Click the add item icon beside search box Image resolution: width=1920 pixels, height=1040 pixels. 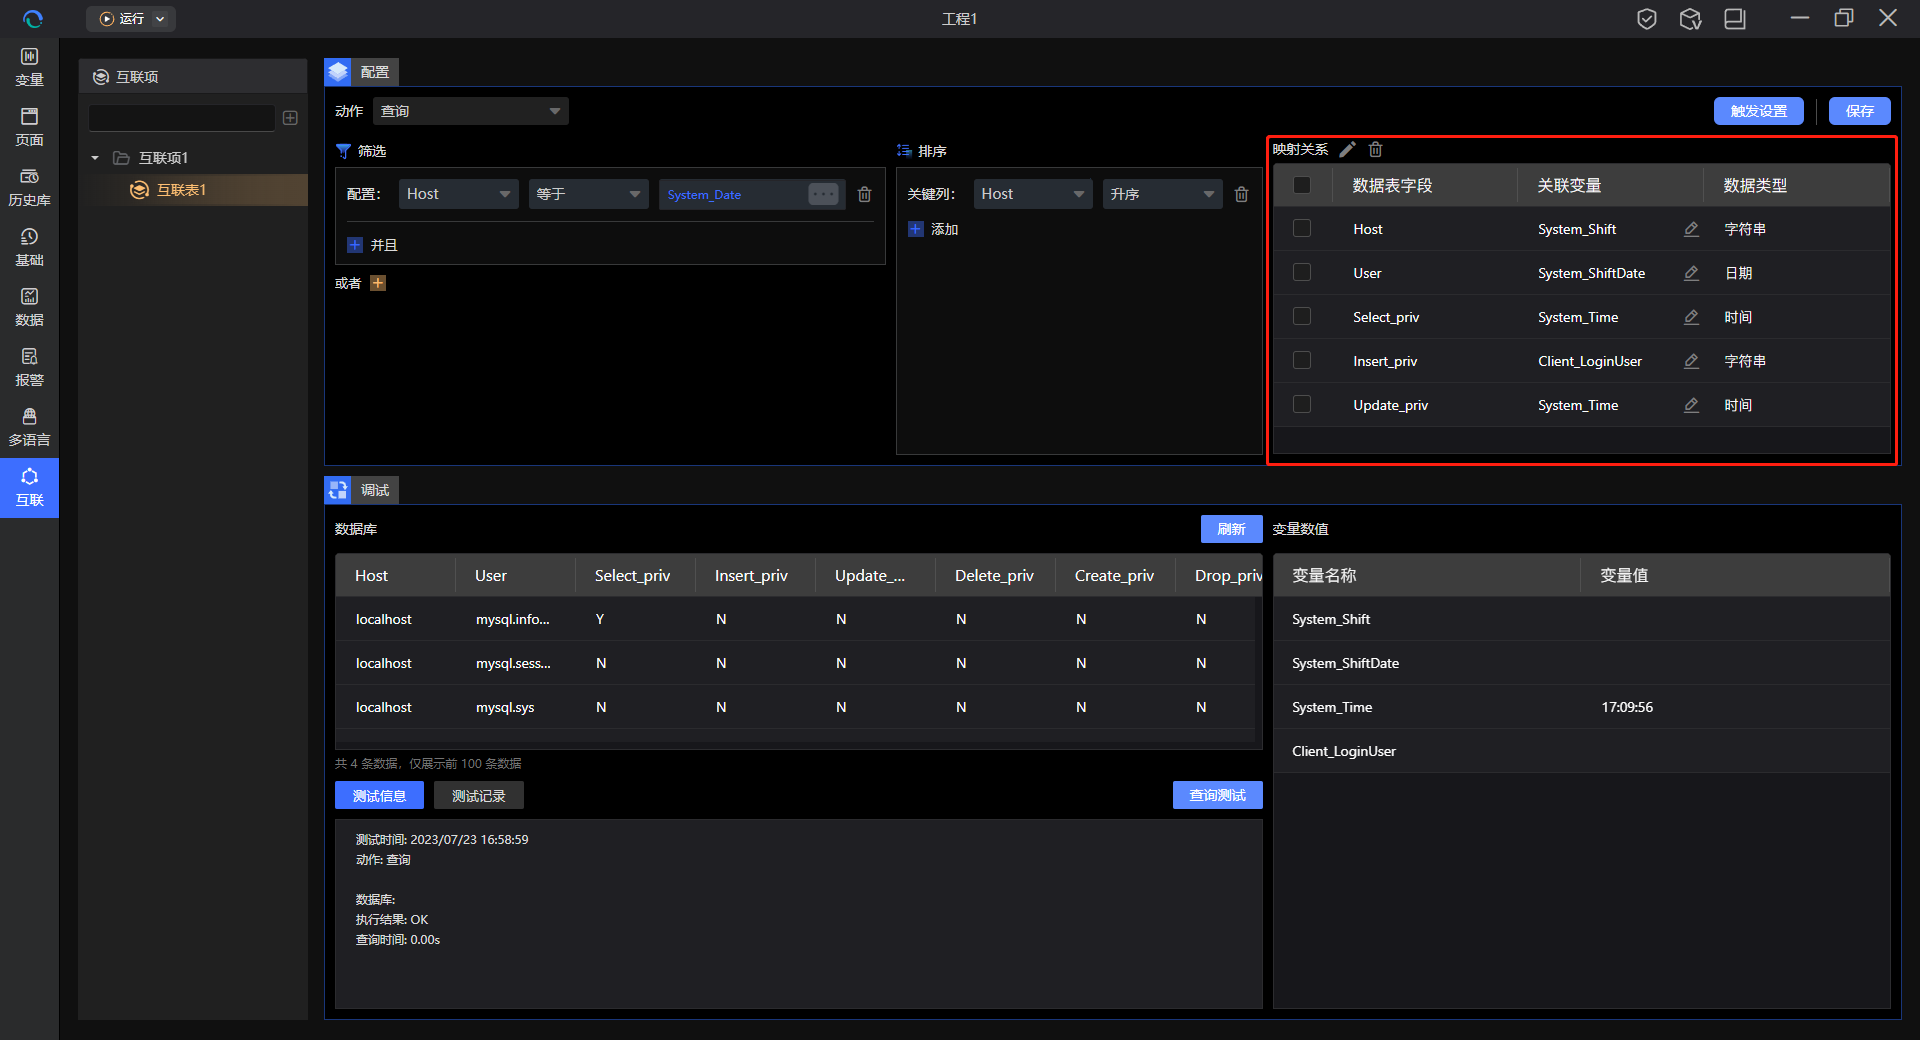(x=290, y=118)
